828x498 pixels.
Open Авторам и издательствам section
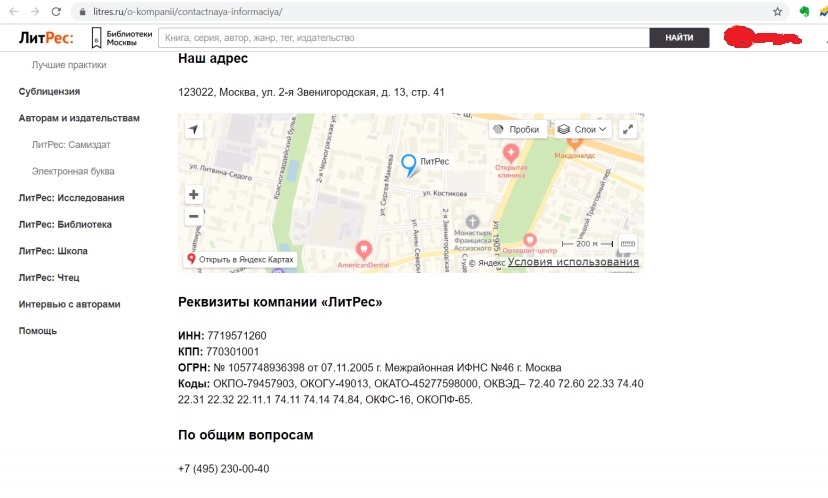(79, 118)
